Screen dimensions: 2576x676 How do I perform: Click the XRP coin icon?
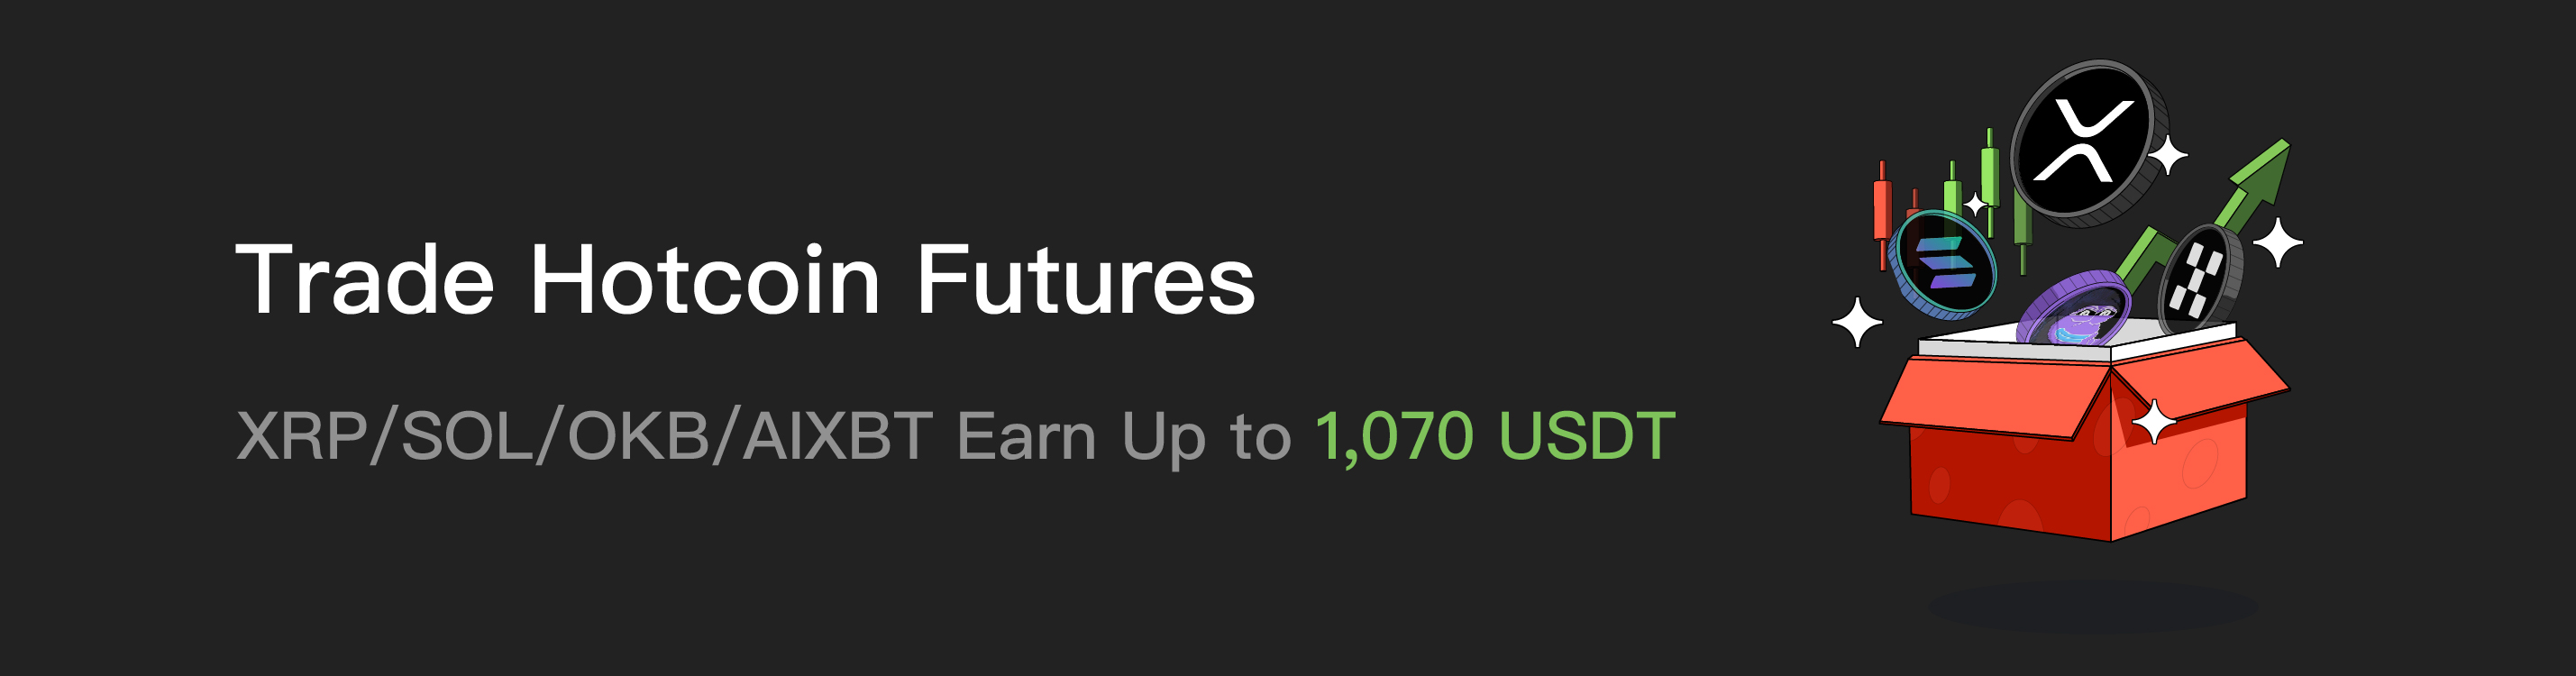pyautogui.click(x=2088, y=142)
